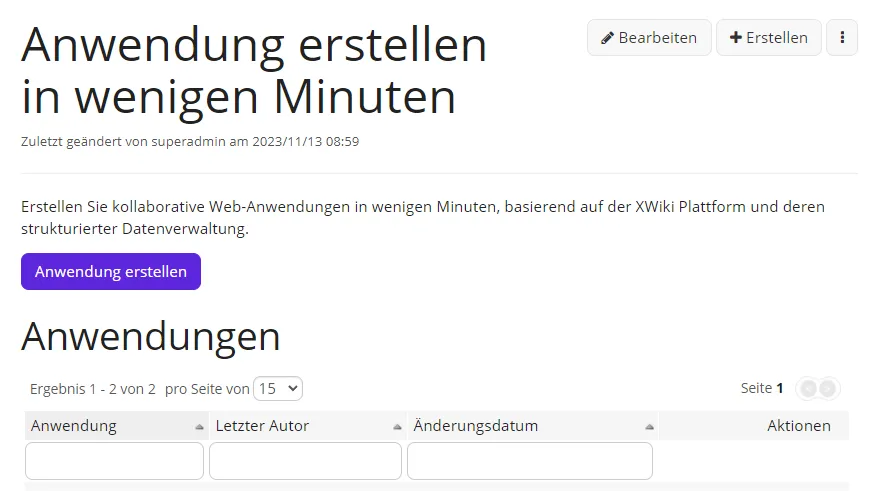
Task: Click the previous page pagination arrow
Action: [x=808, y=388]
